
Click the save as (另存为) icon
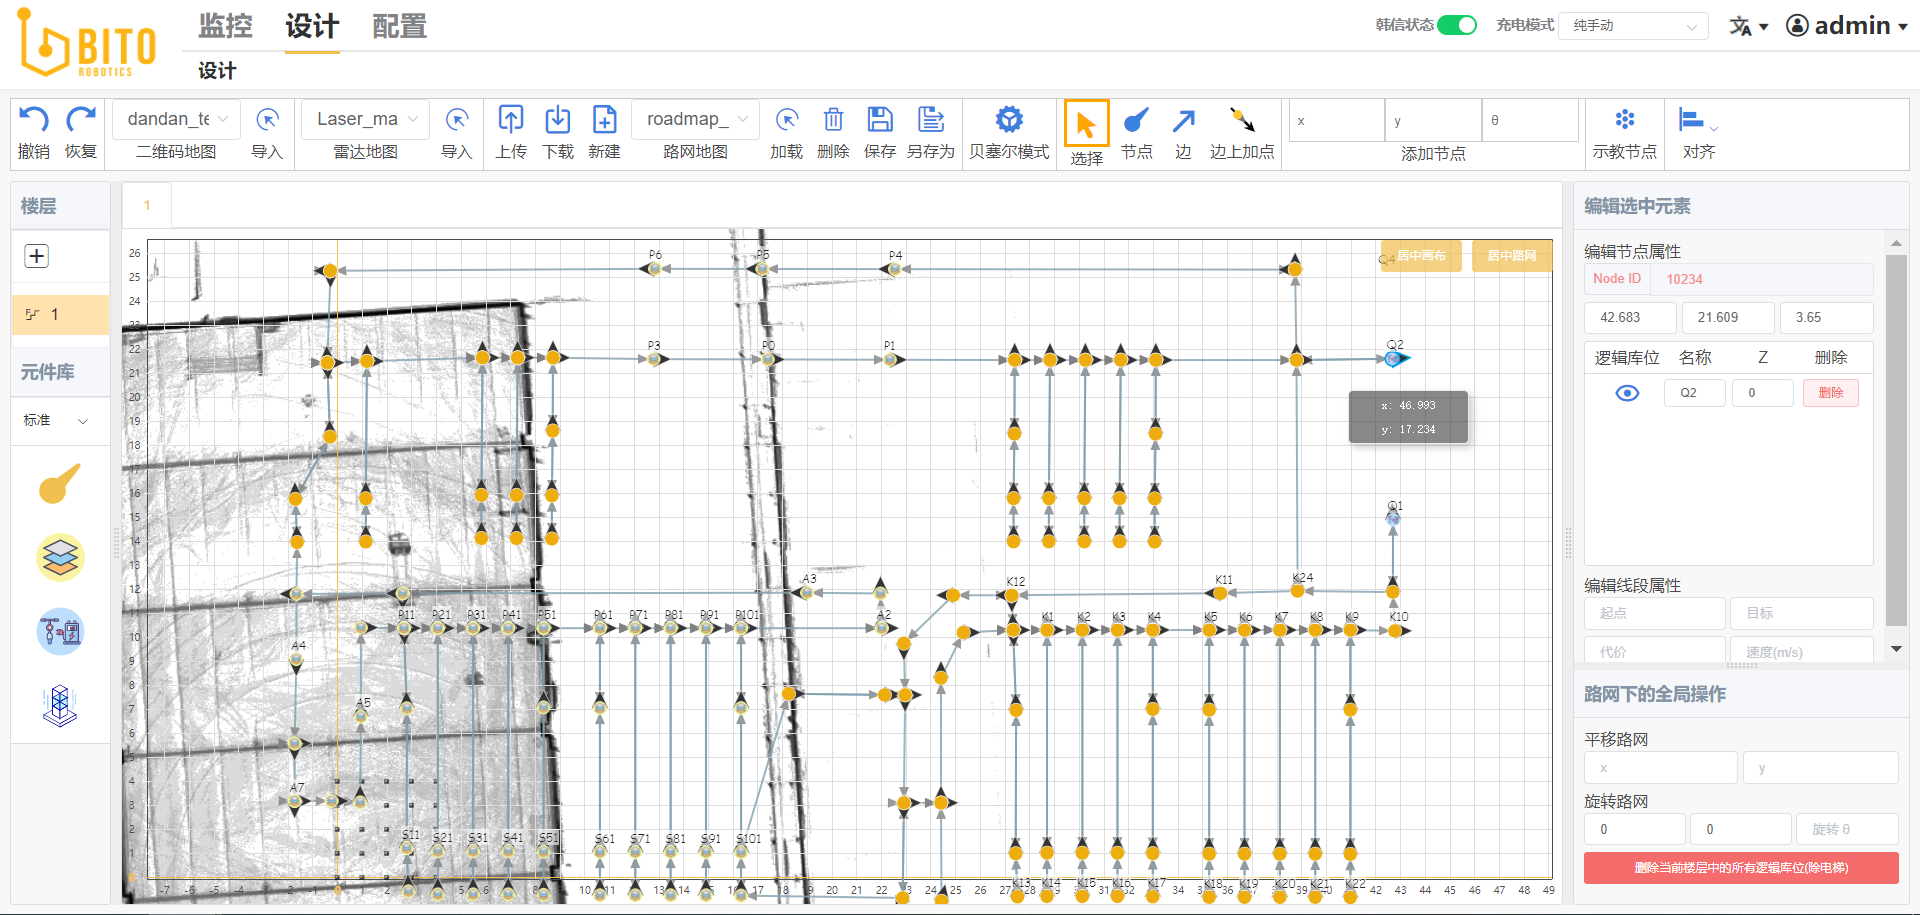(931, 120)
